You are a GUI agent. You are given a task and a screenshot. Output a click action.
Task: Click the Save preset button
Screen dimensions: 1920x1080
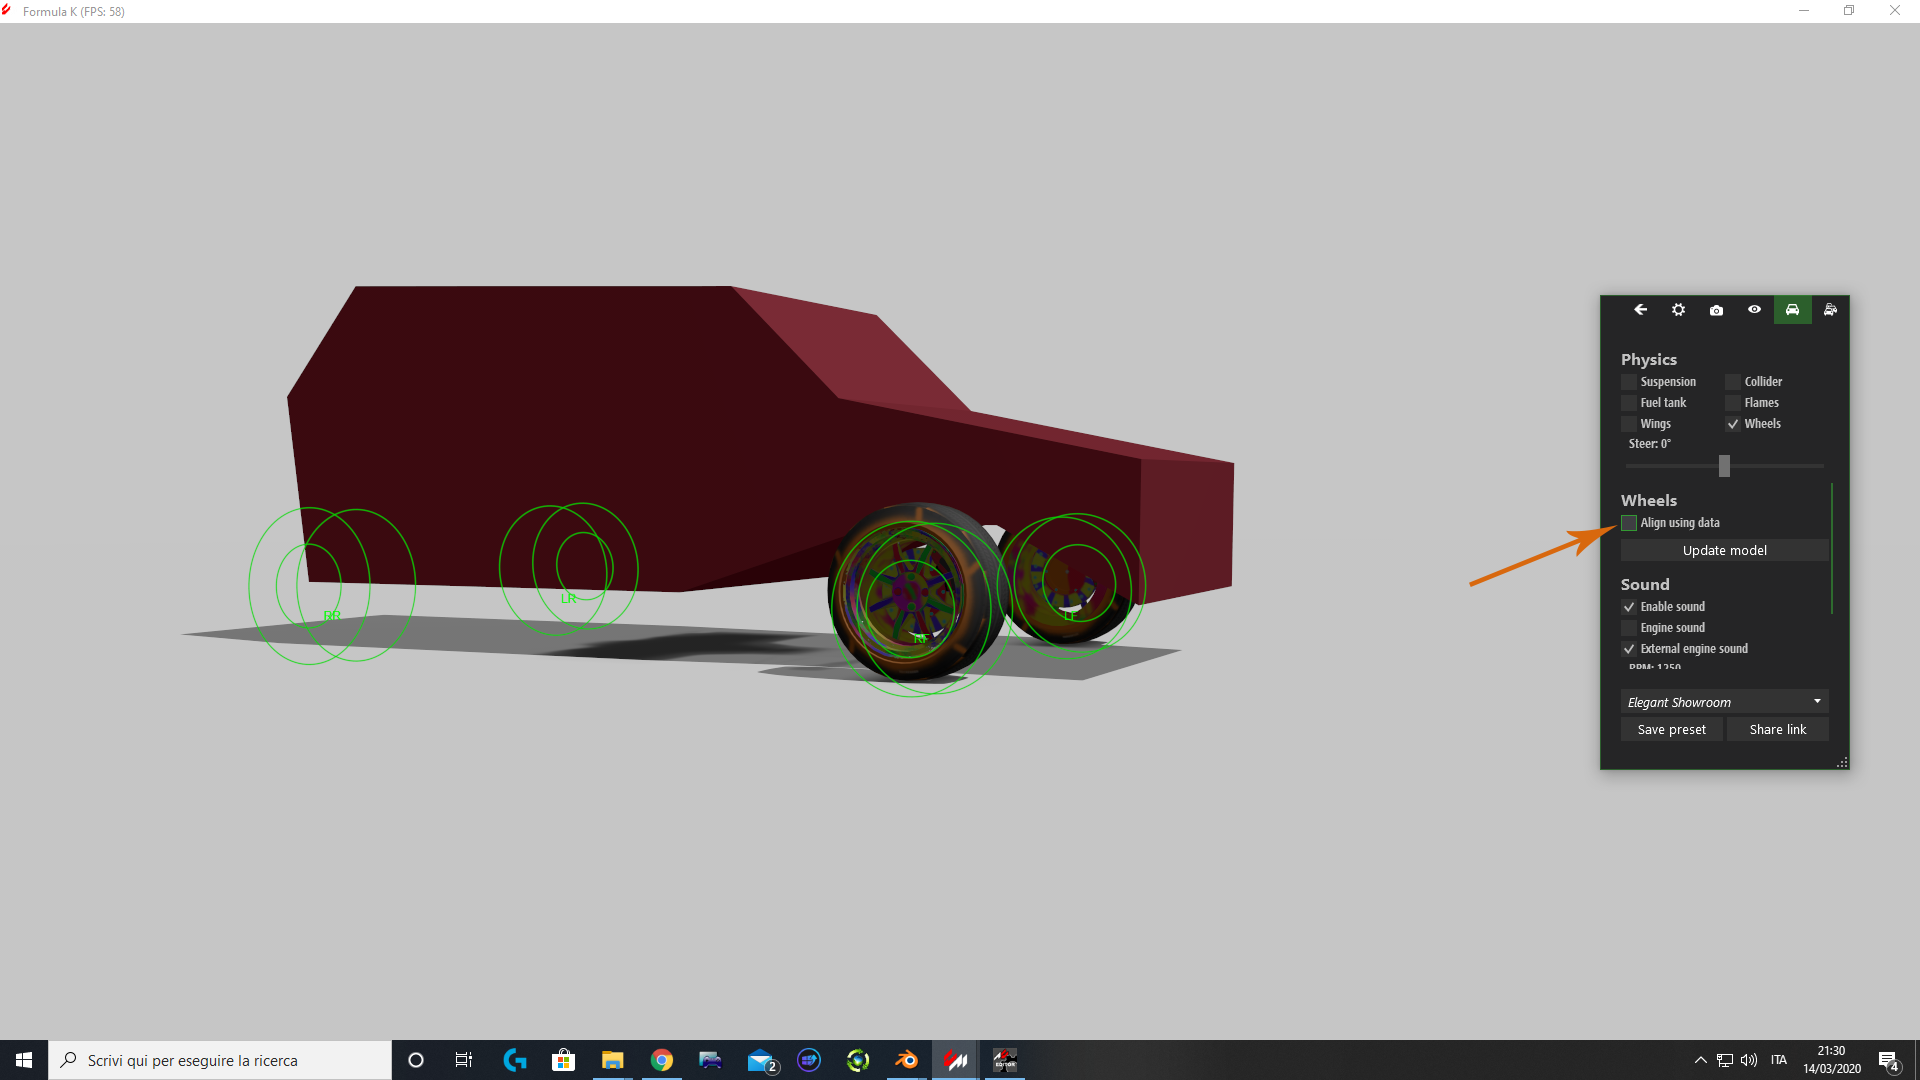click(1672, 730)
